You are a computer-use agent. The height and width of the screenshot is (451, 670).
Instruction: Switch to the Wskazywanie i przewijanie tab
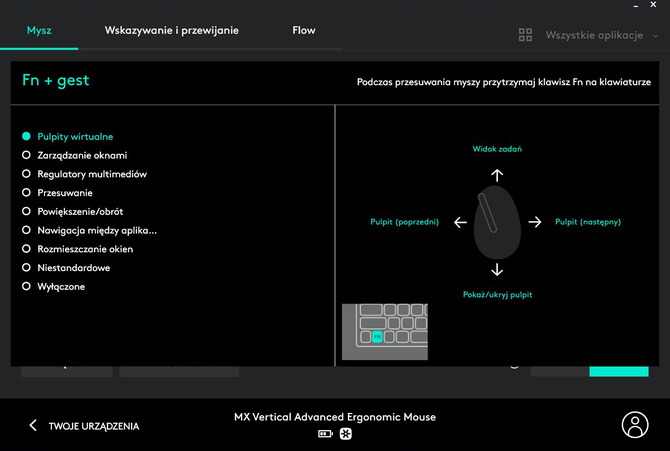point(172,30)
